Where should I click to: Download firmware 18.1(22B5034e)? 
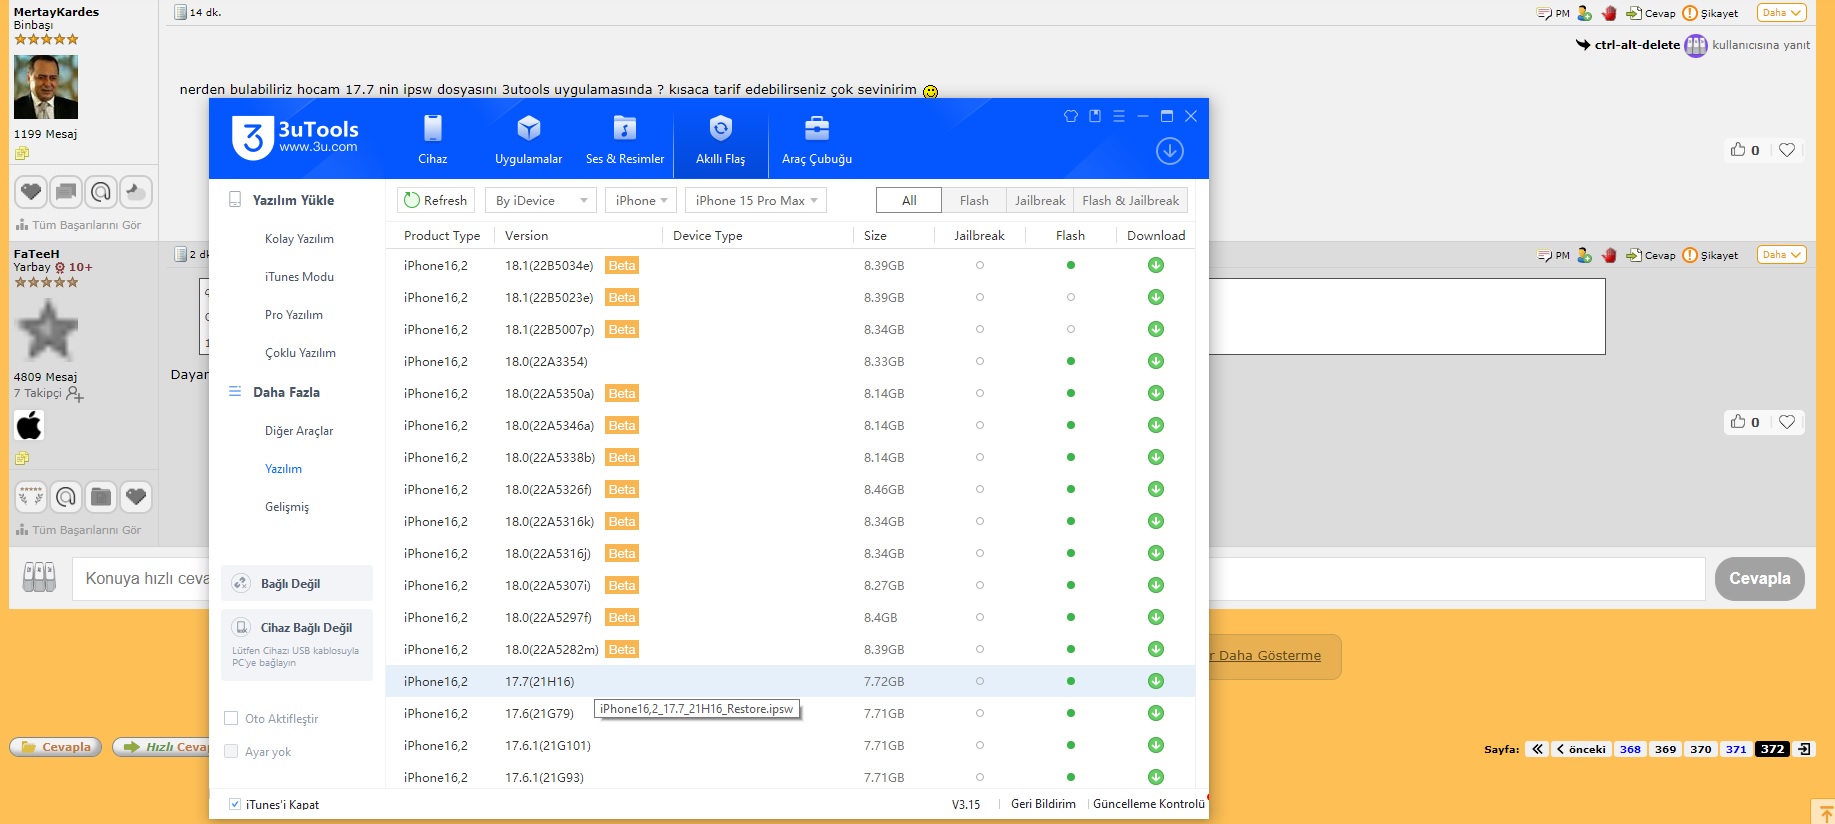(1156, 265)
